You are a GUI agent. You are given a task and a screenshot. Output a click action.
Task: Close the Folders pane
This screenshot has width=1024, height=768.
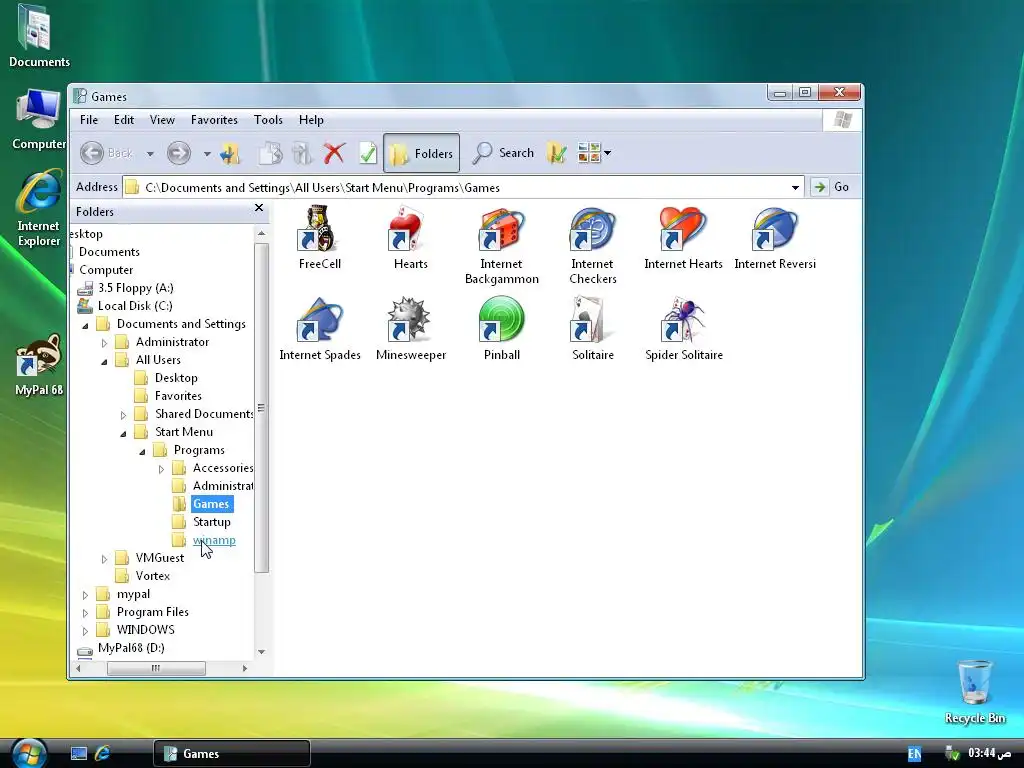click(x=259, y=208)
